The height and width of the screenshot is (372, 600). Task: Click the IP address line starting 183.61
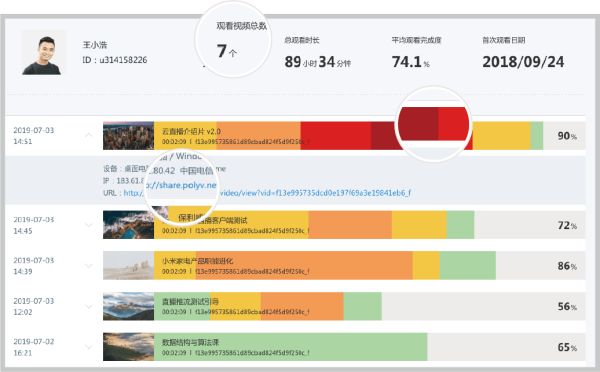124,180
